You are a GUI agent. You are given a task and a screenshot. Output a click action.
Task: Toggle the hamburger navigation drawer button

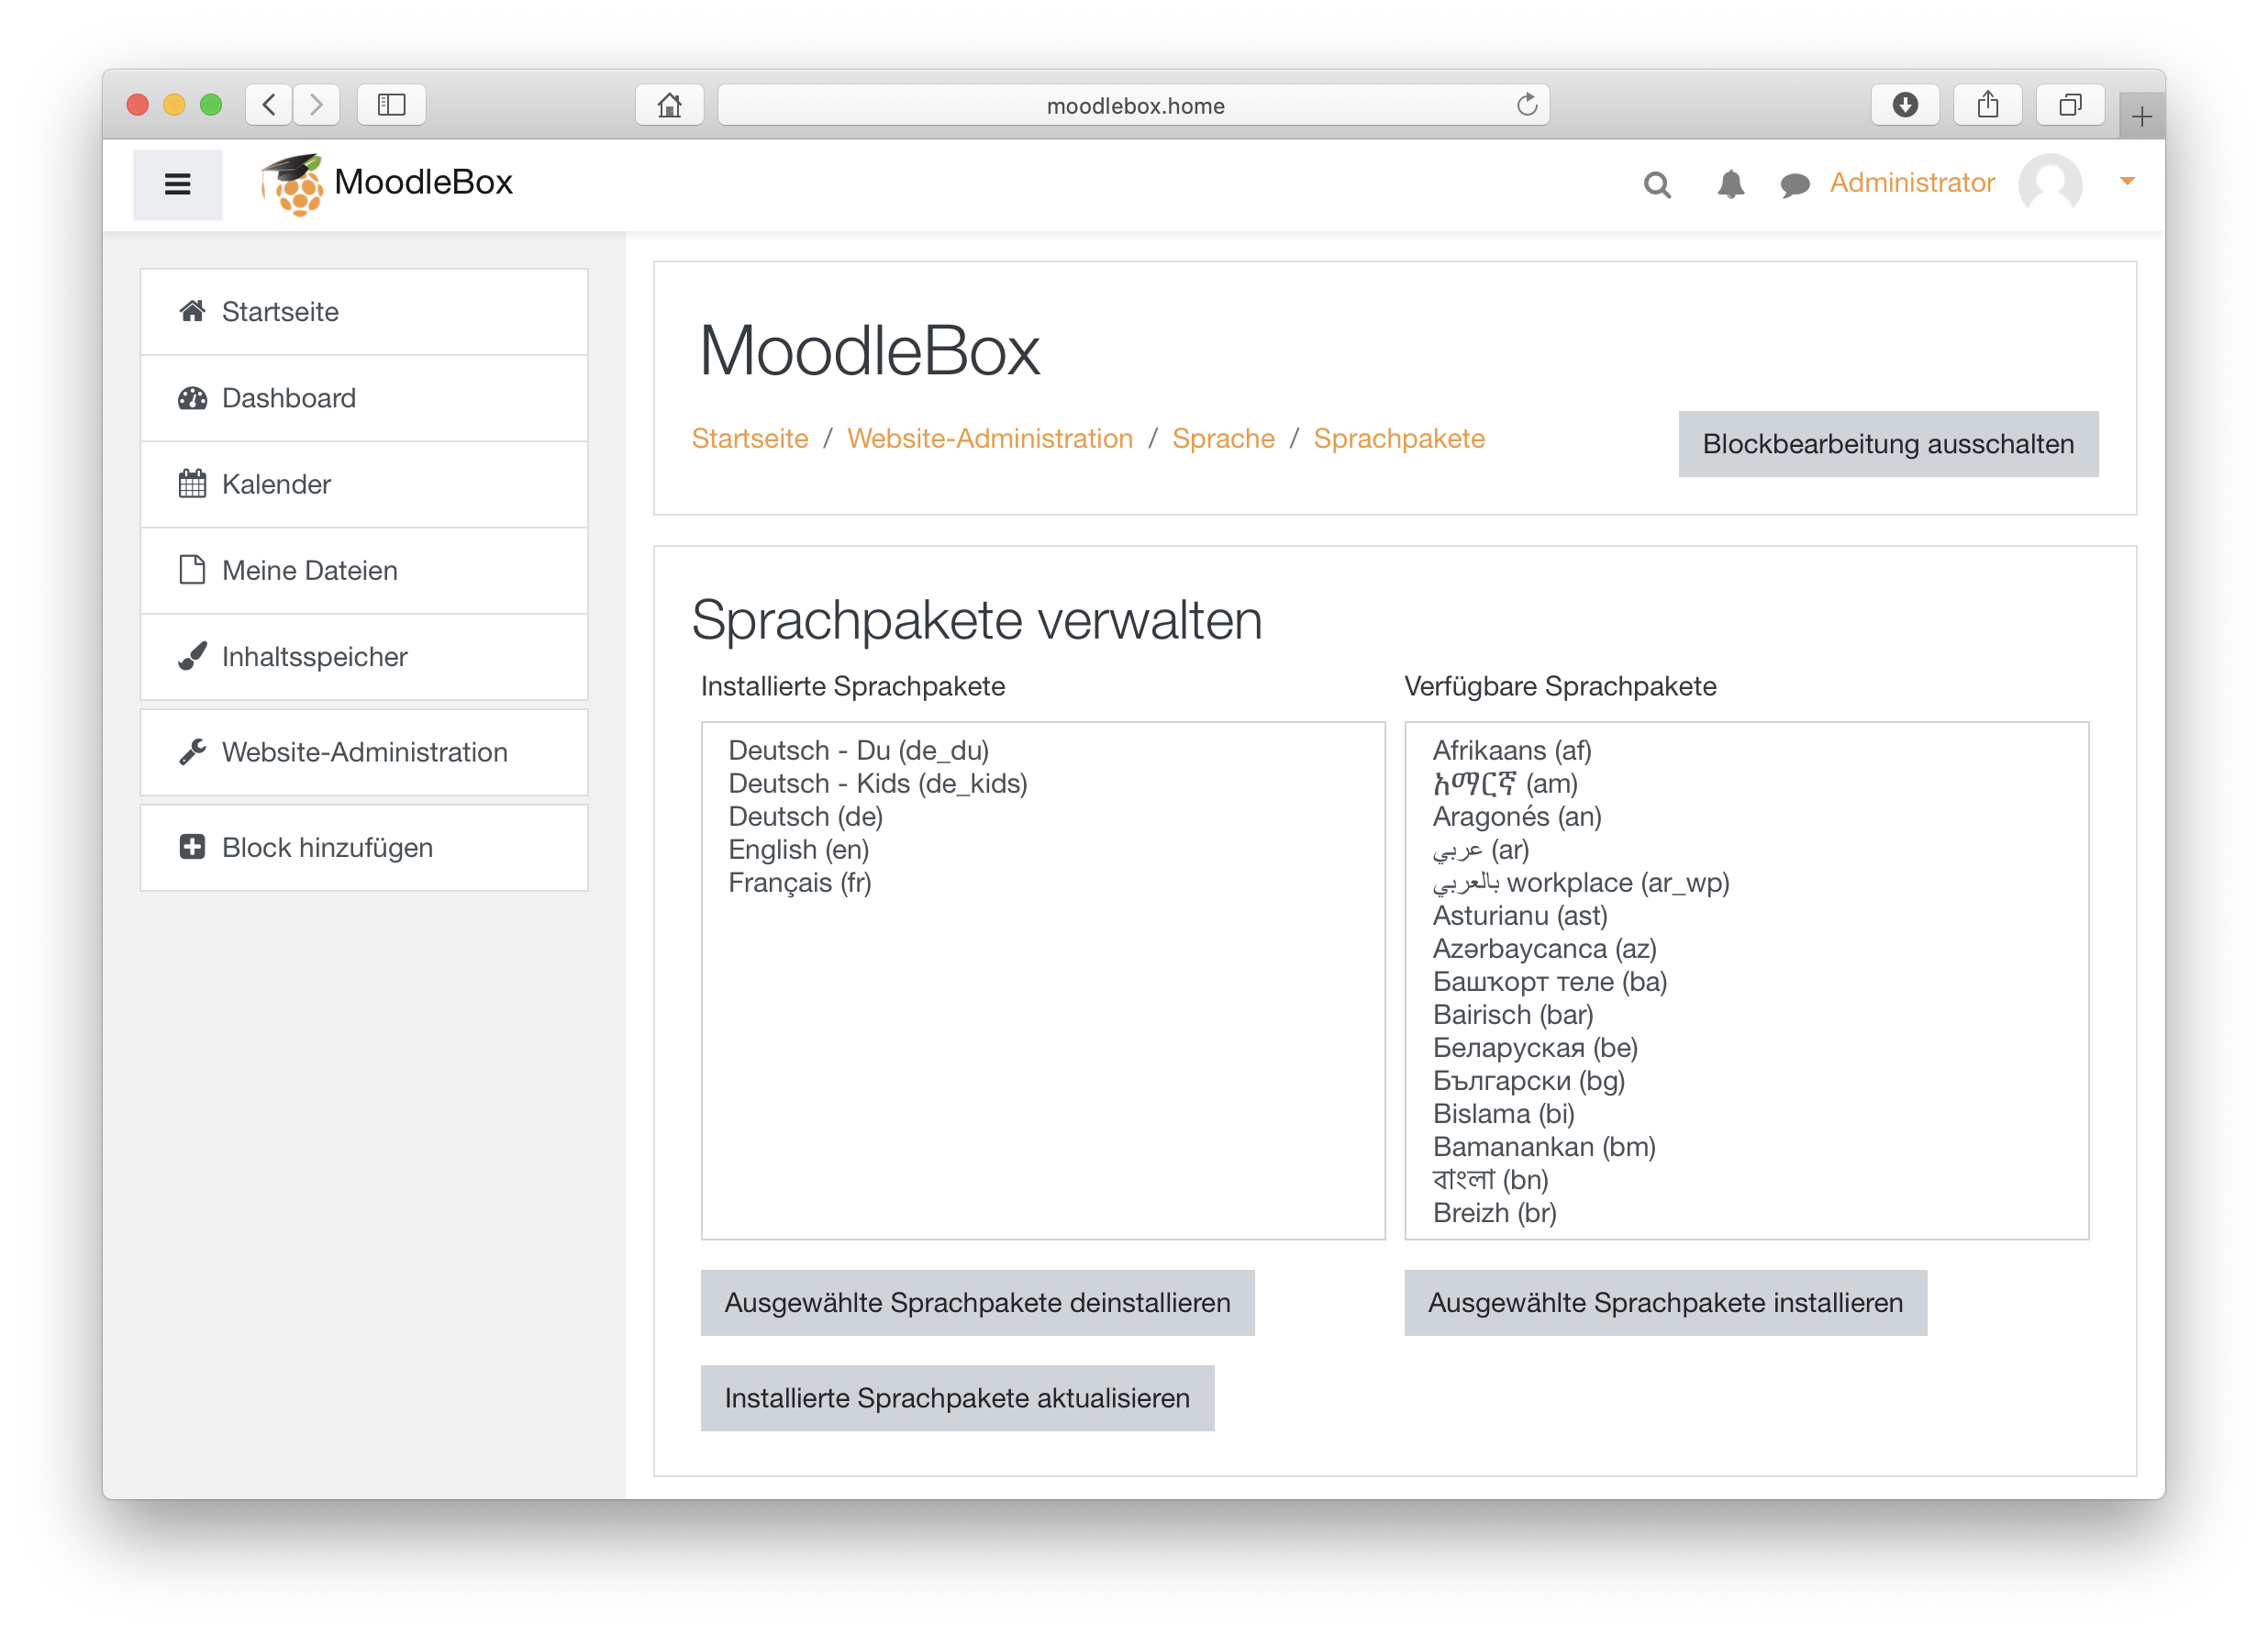tap(177, 184)
